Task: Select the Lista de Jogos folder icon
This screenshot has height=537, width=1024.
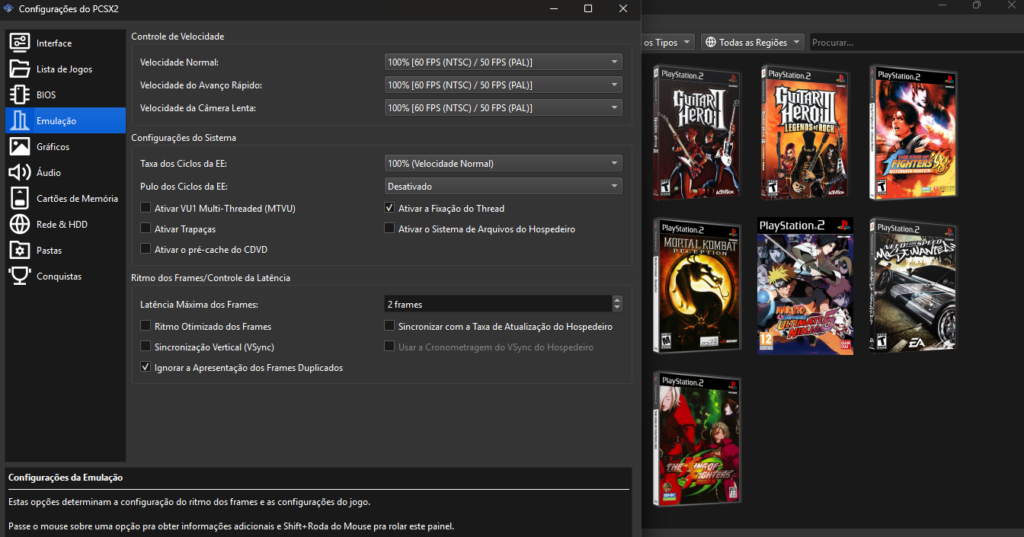Action: click(x=20, y=69)
